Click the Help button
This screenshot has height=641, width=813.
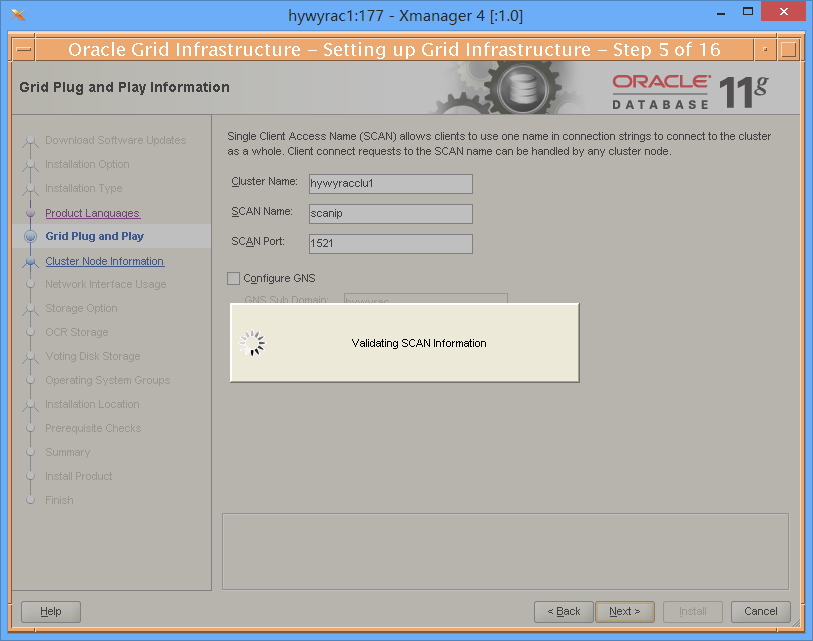pos(51,612)
